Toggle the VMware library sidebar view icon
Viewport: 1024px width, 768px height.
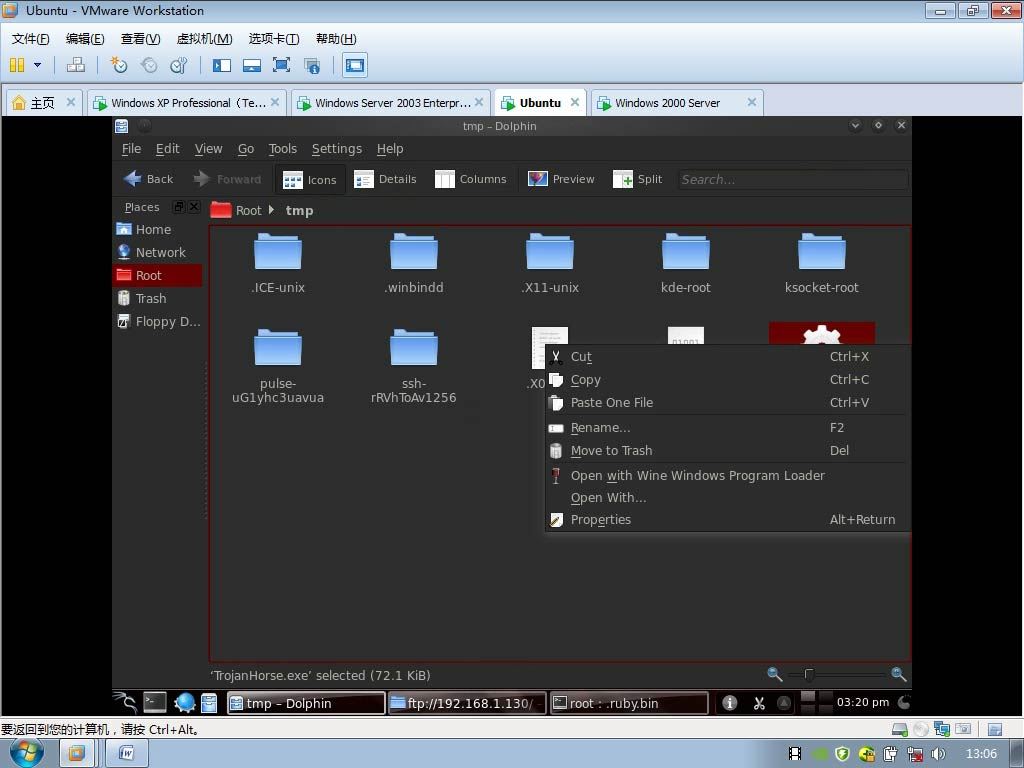[221, 65]
